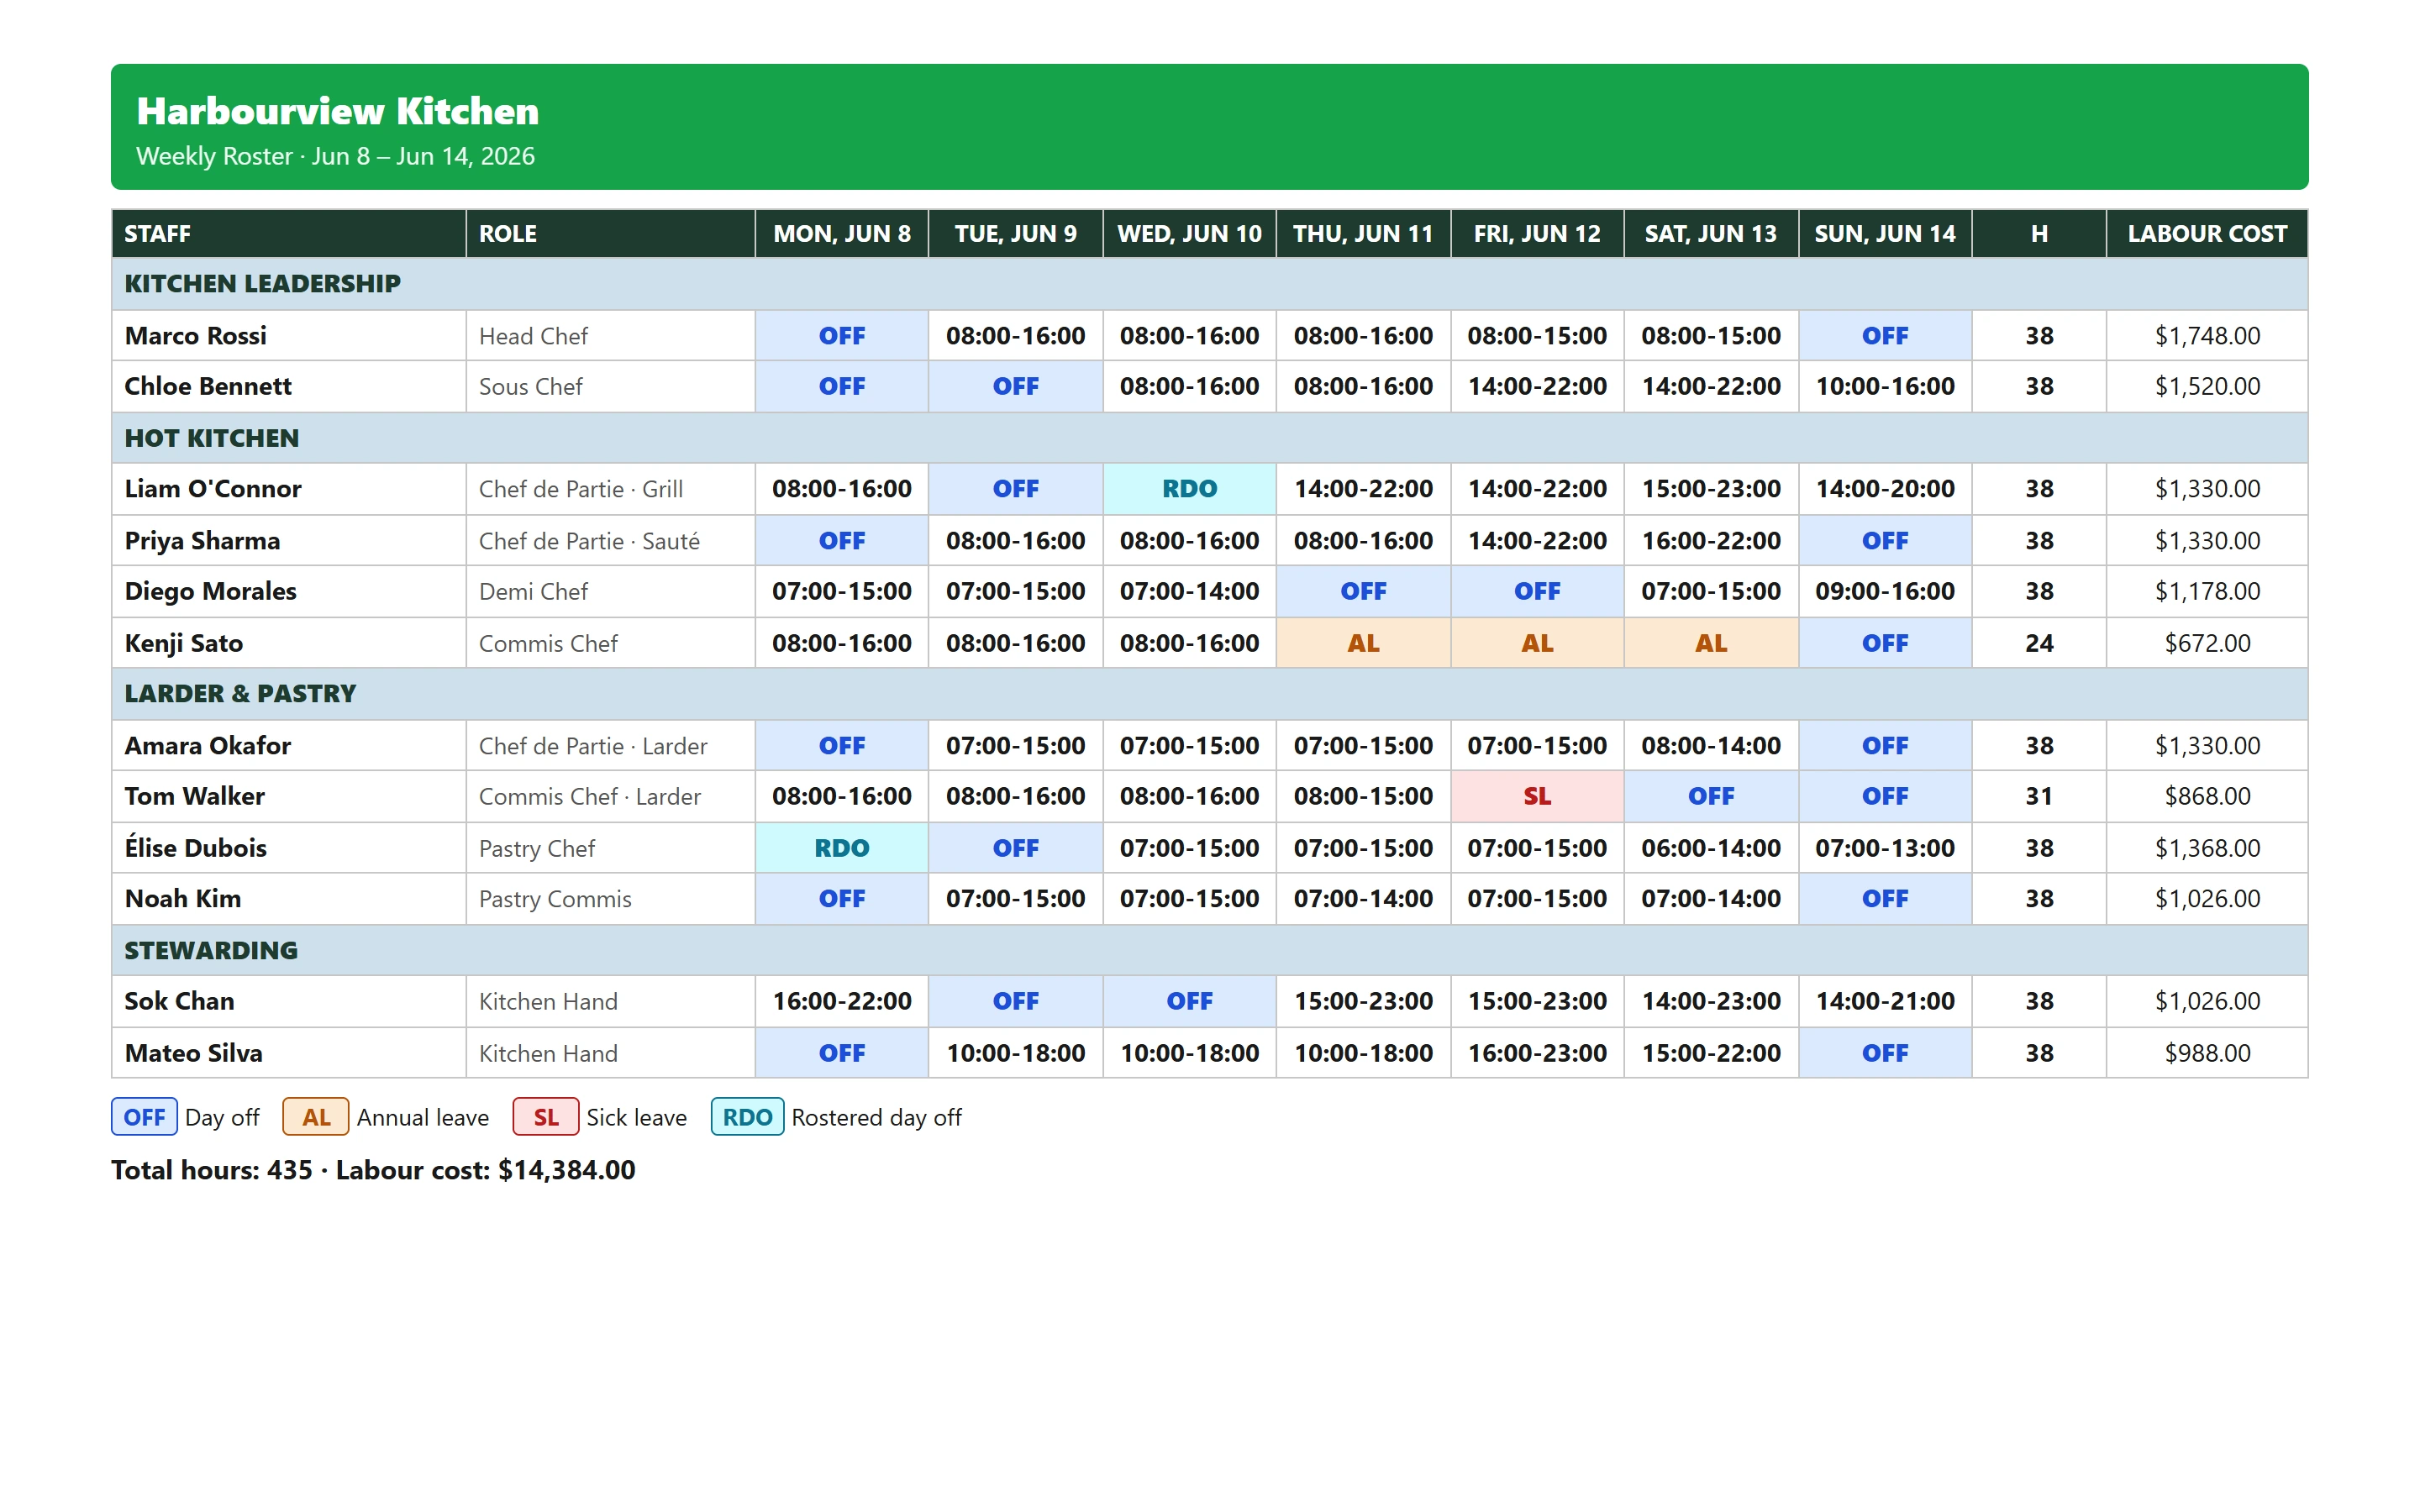2420x1512 pixels.
Task: Click Kenji Sato's labour cost $672.00
Action: tap(2207, 643)
